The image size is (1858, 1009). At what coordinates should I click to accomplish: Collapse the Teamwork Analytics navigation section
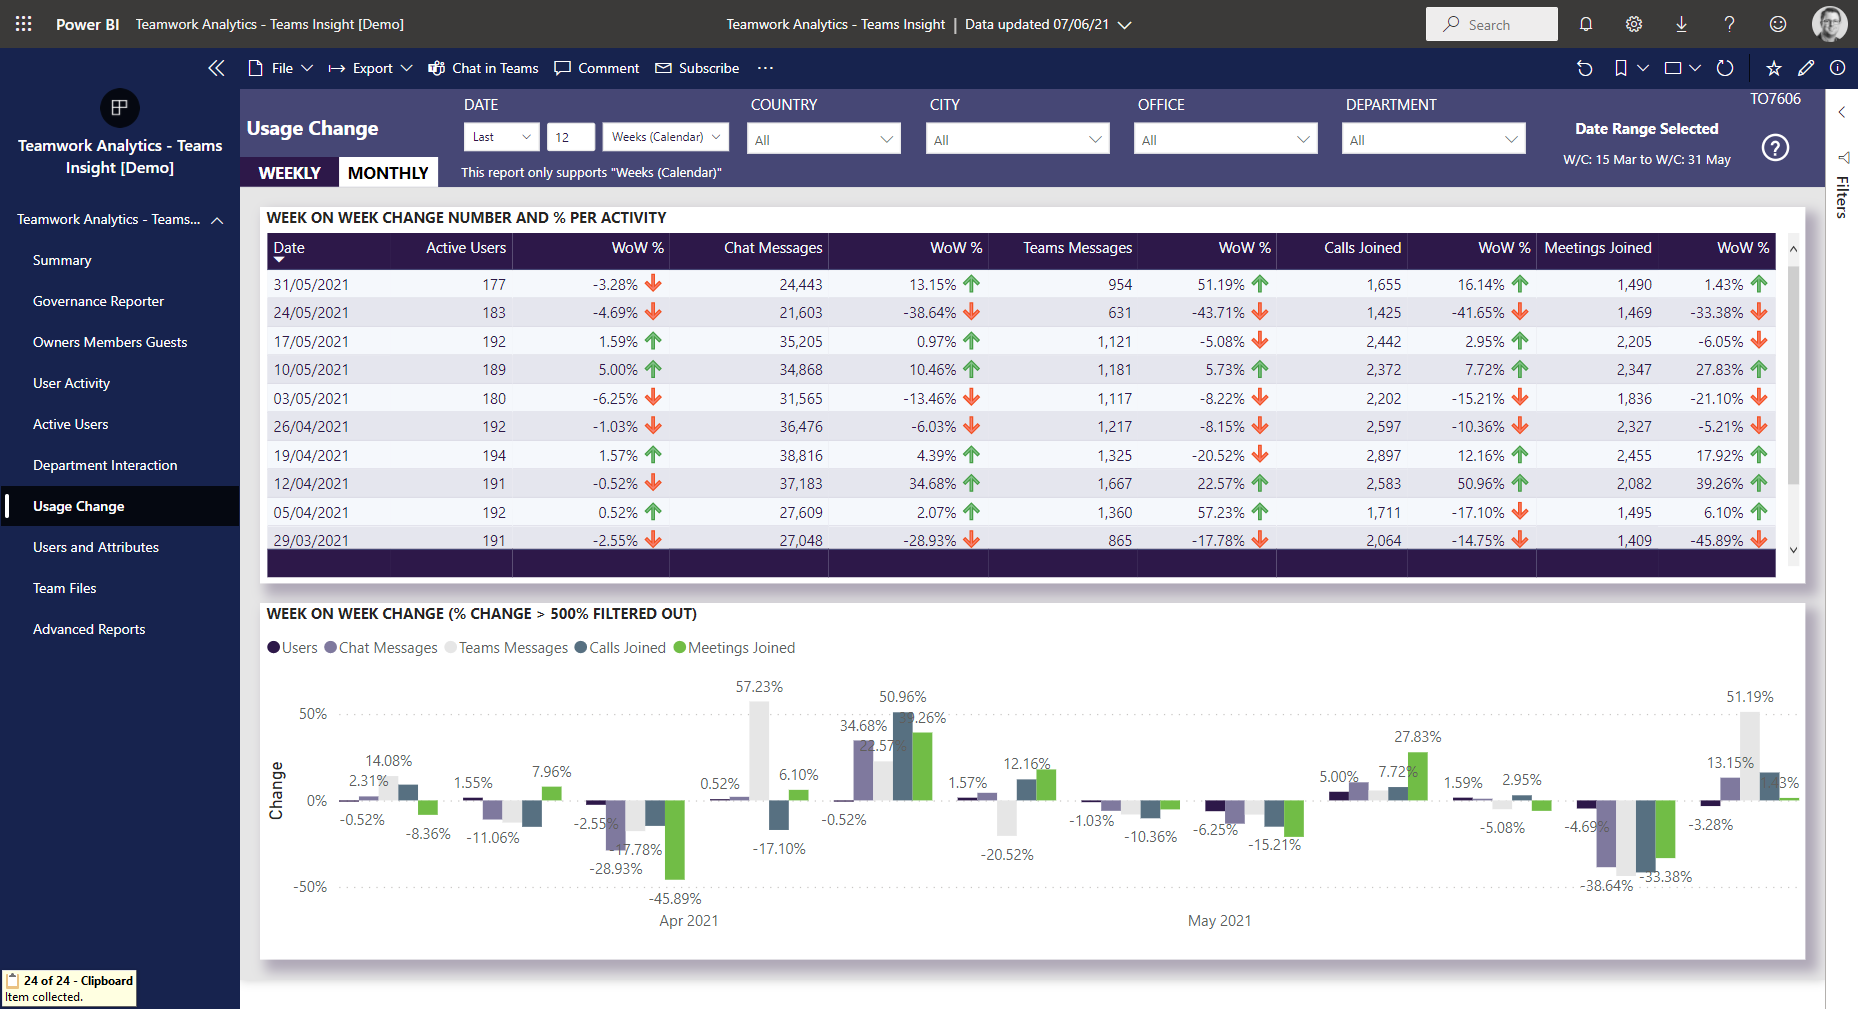tap(217, 220)
